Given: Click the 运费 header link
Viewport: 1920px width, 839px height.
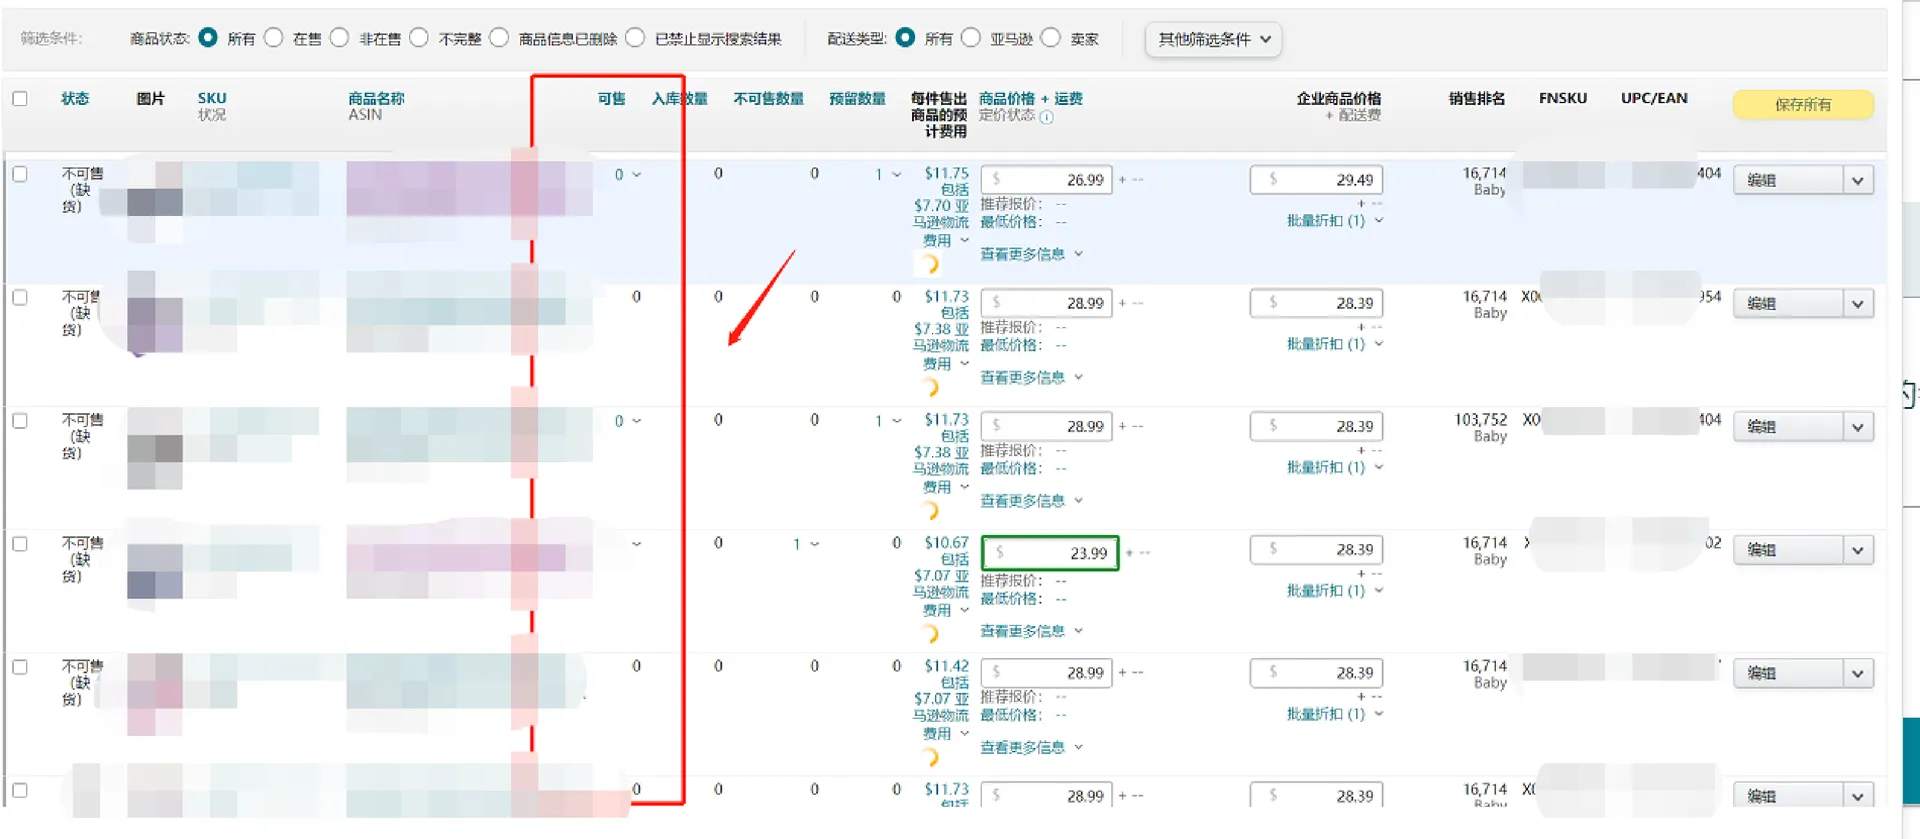Looking at the screenshot, I should click(x=1068, y=98).
